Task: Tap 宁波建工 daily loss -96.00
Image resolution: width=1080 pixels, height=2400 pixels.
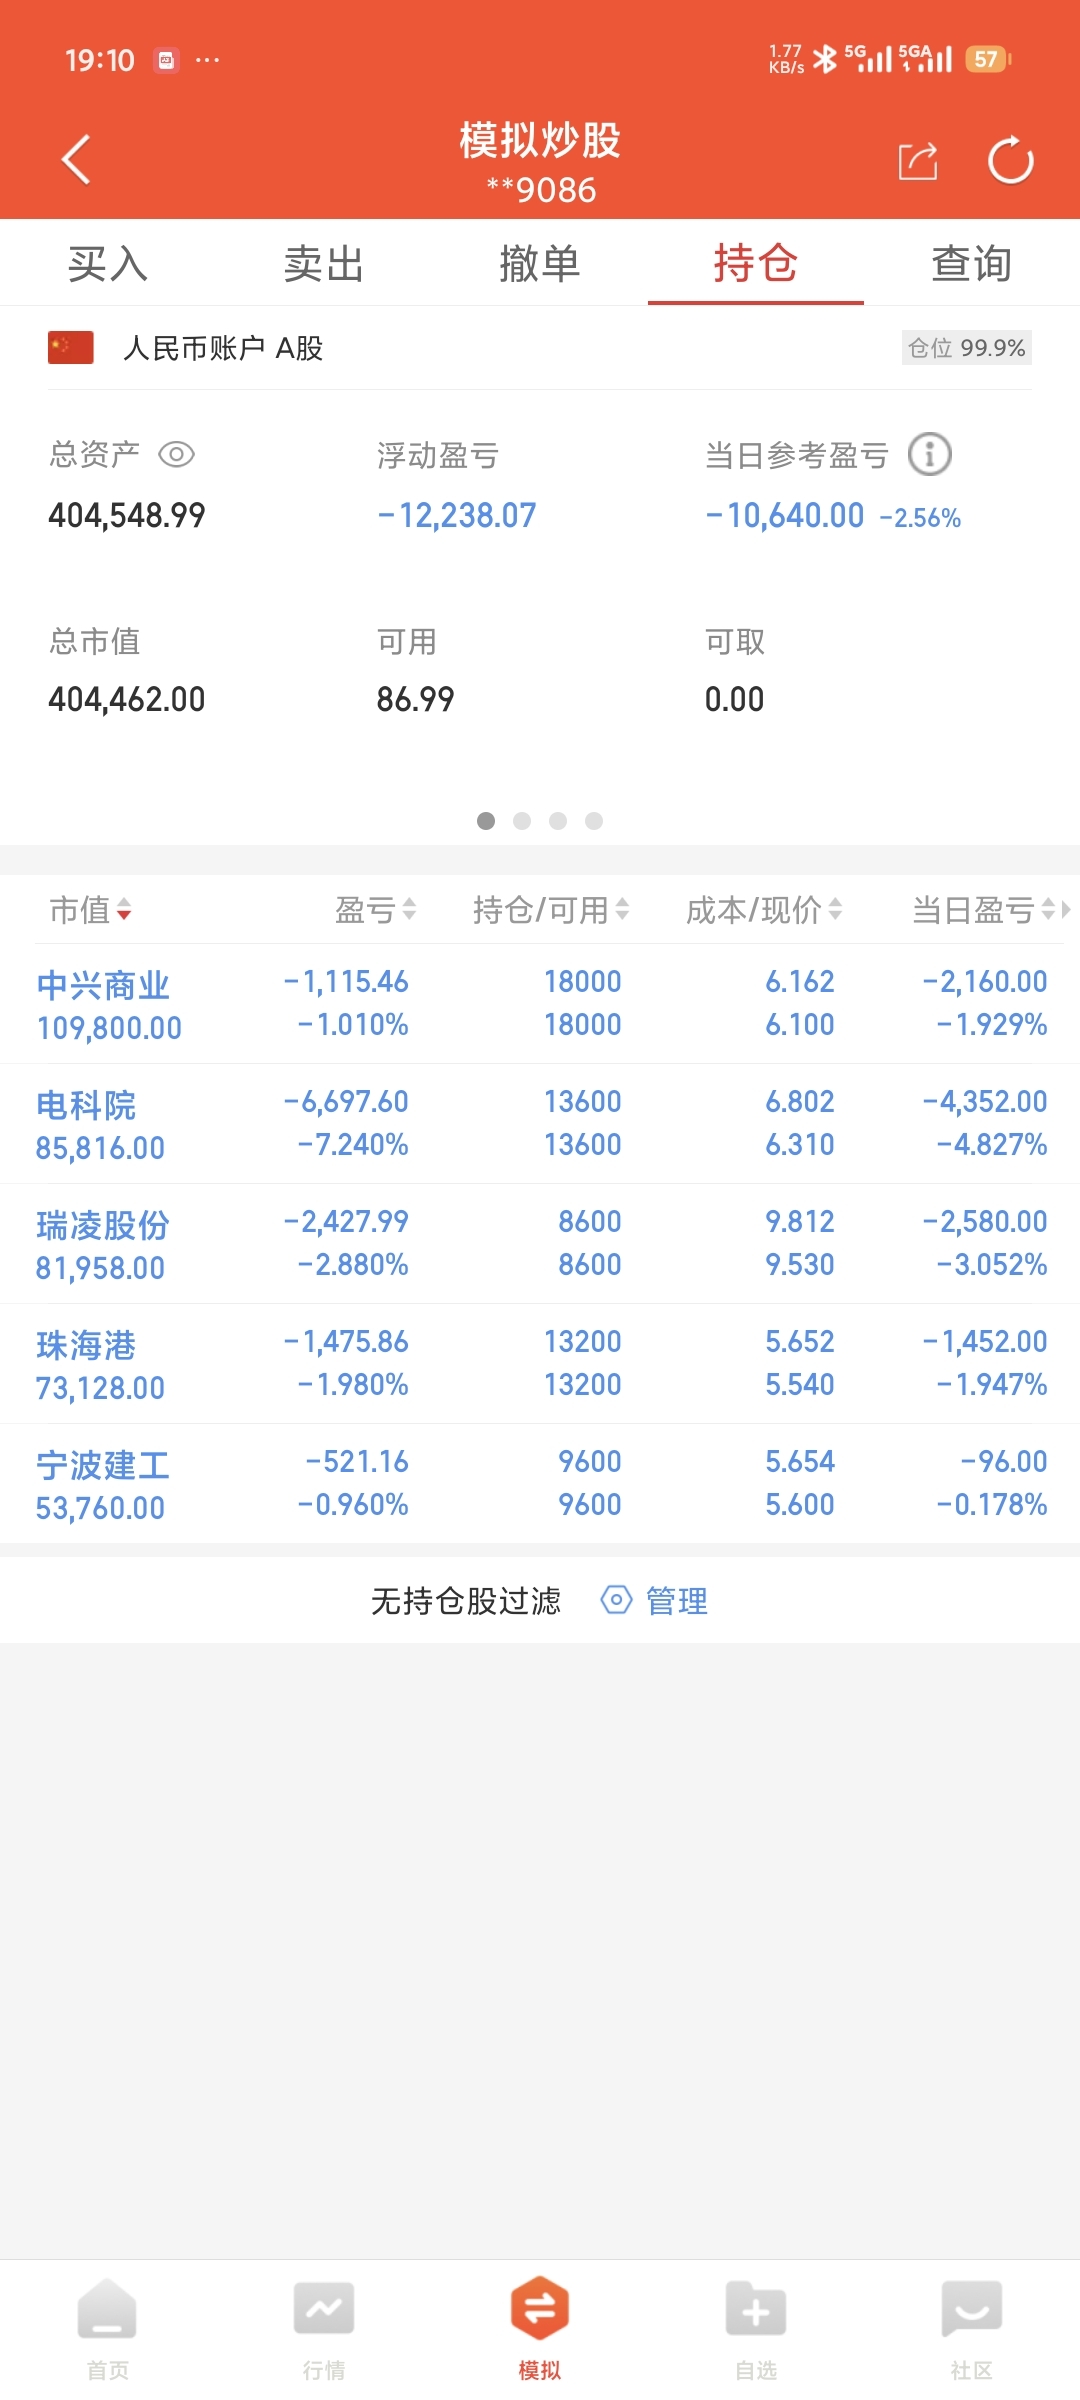Action: (1004, 1462)
